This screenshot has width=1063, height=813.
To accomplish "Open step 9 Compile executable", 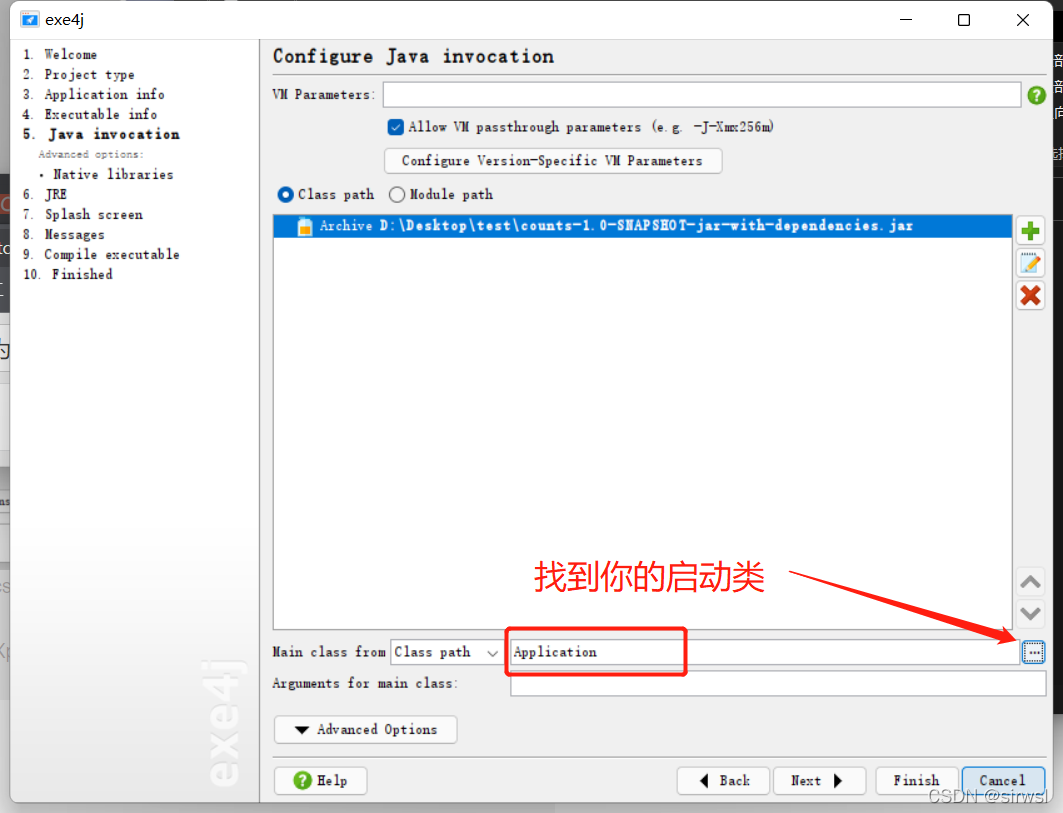I will (101, 254).
